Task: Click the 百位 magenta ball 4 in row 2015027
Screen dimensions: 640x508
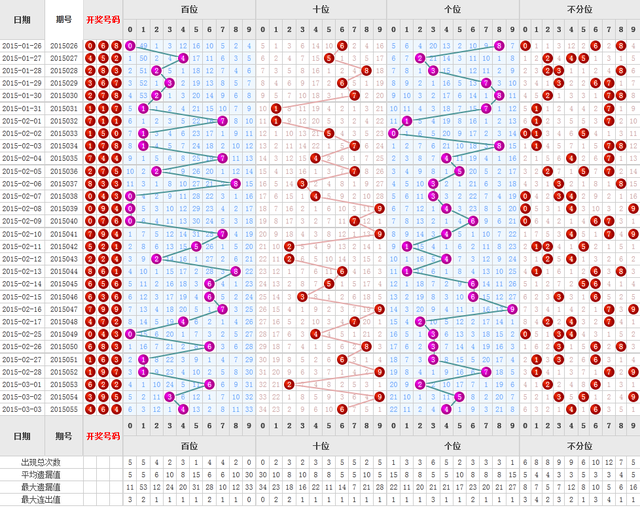Action: (183, 58)
